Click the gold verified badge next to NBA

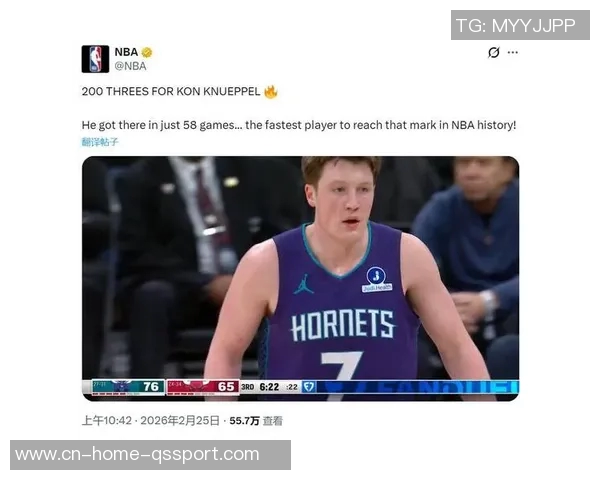pos(147,52)
